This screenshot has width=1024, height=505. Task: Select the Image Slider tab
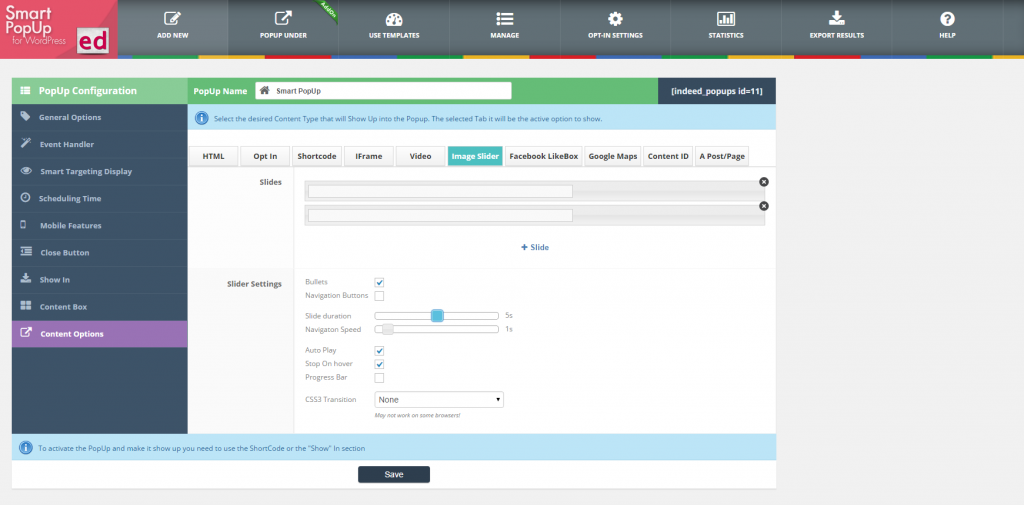(x=475, y=156)
